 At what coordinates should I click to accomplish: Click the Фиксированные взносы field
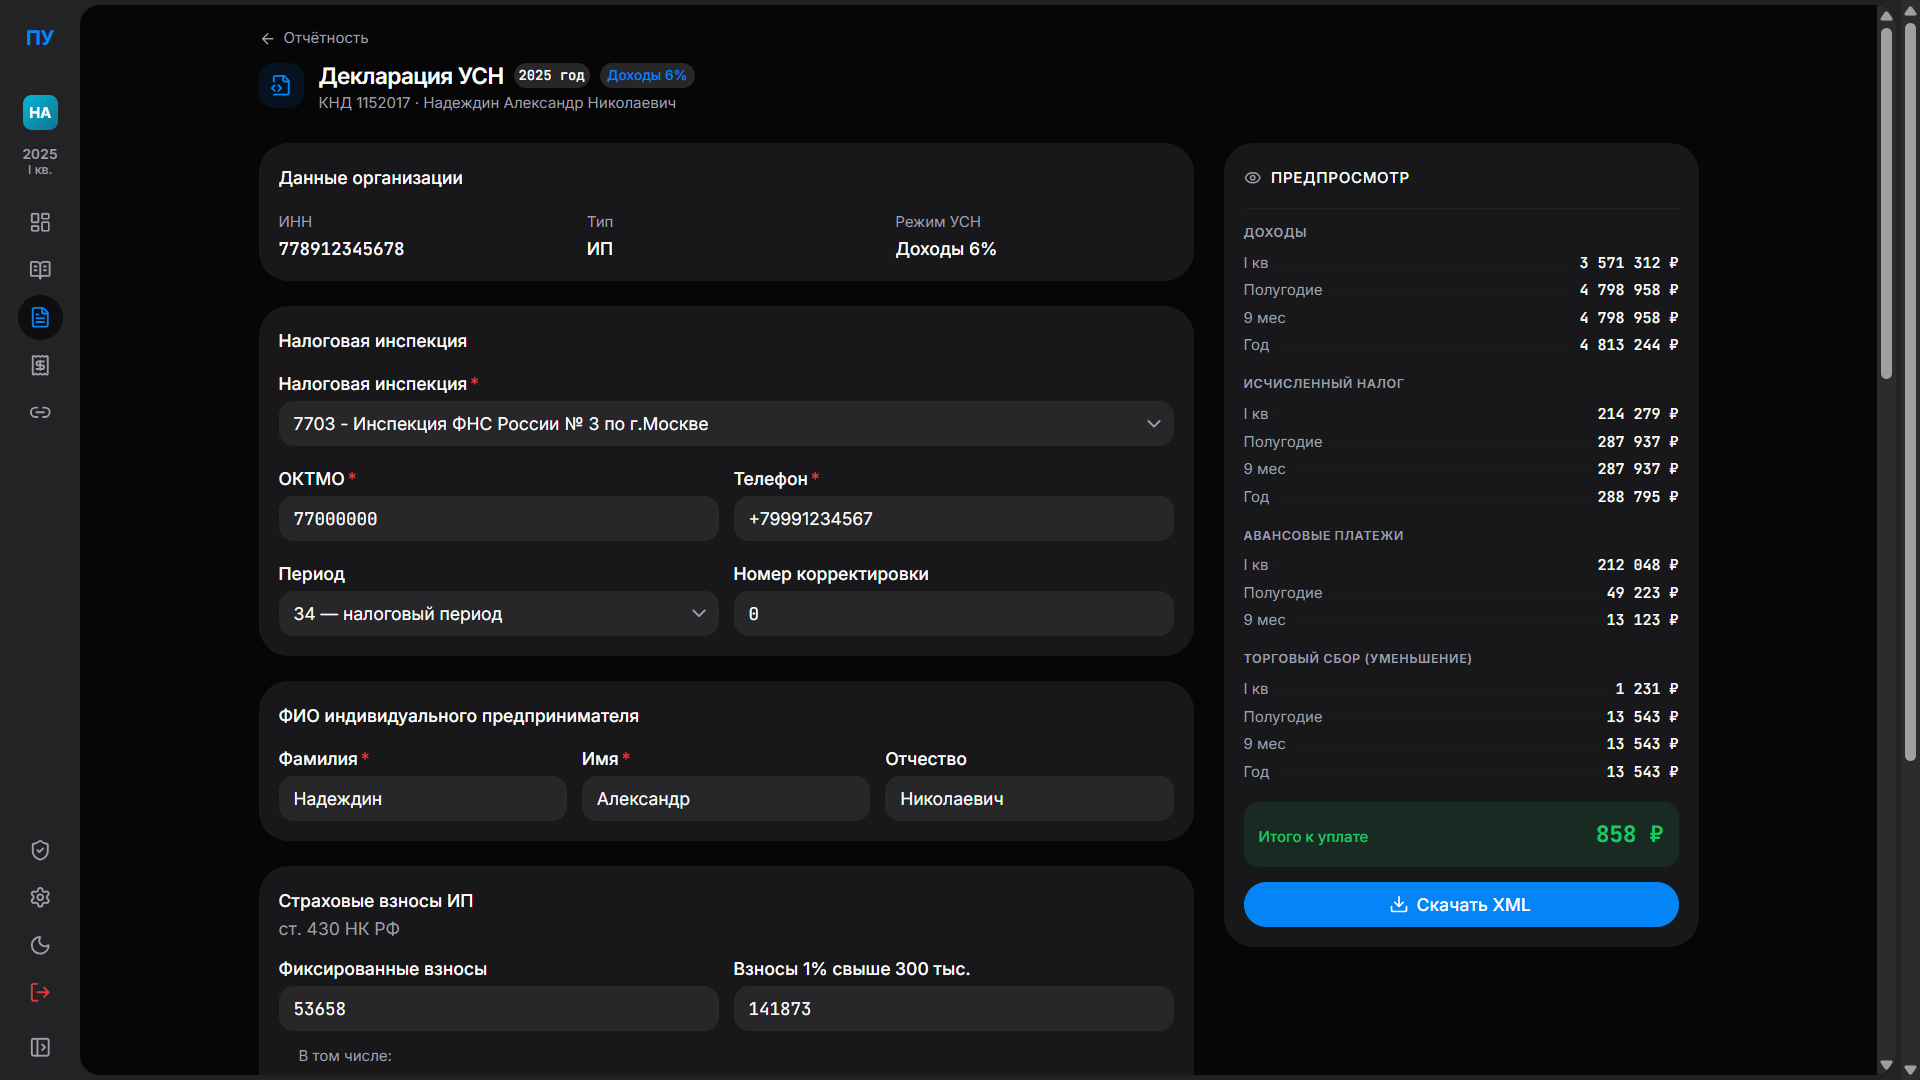498,1009
